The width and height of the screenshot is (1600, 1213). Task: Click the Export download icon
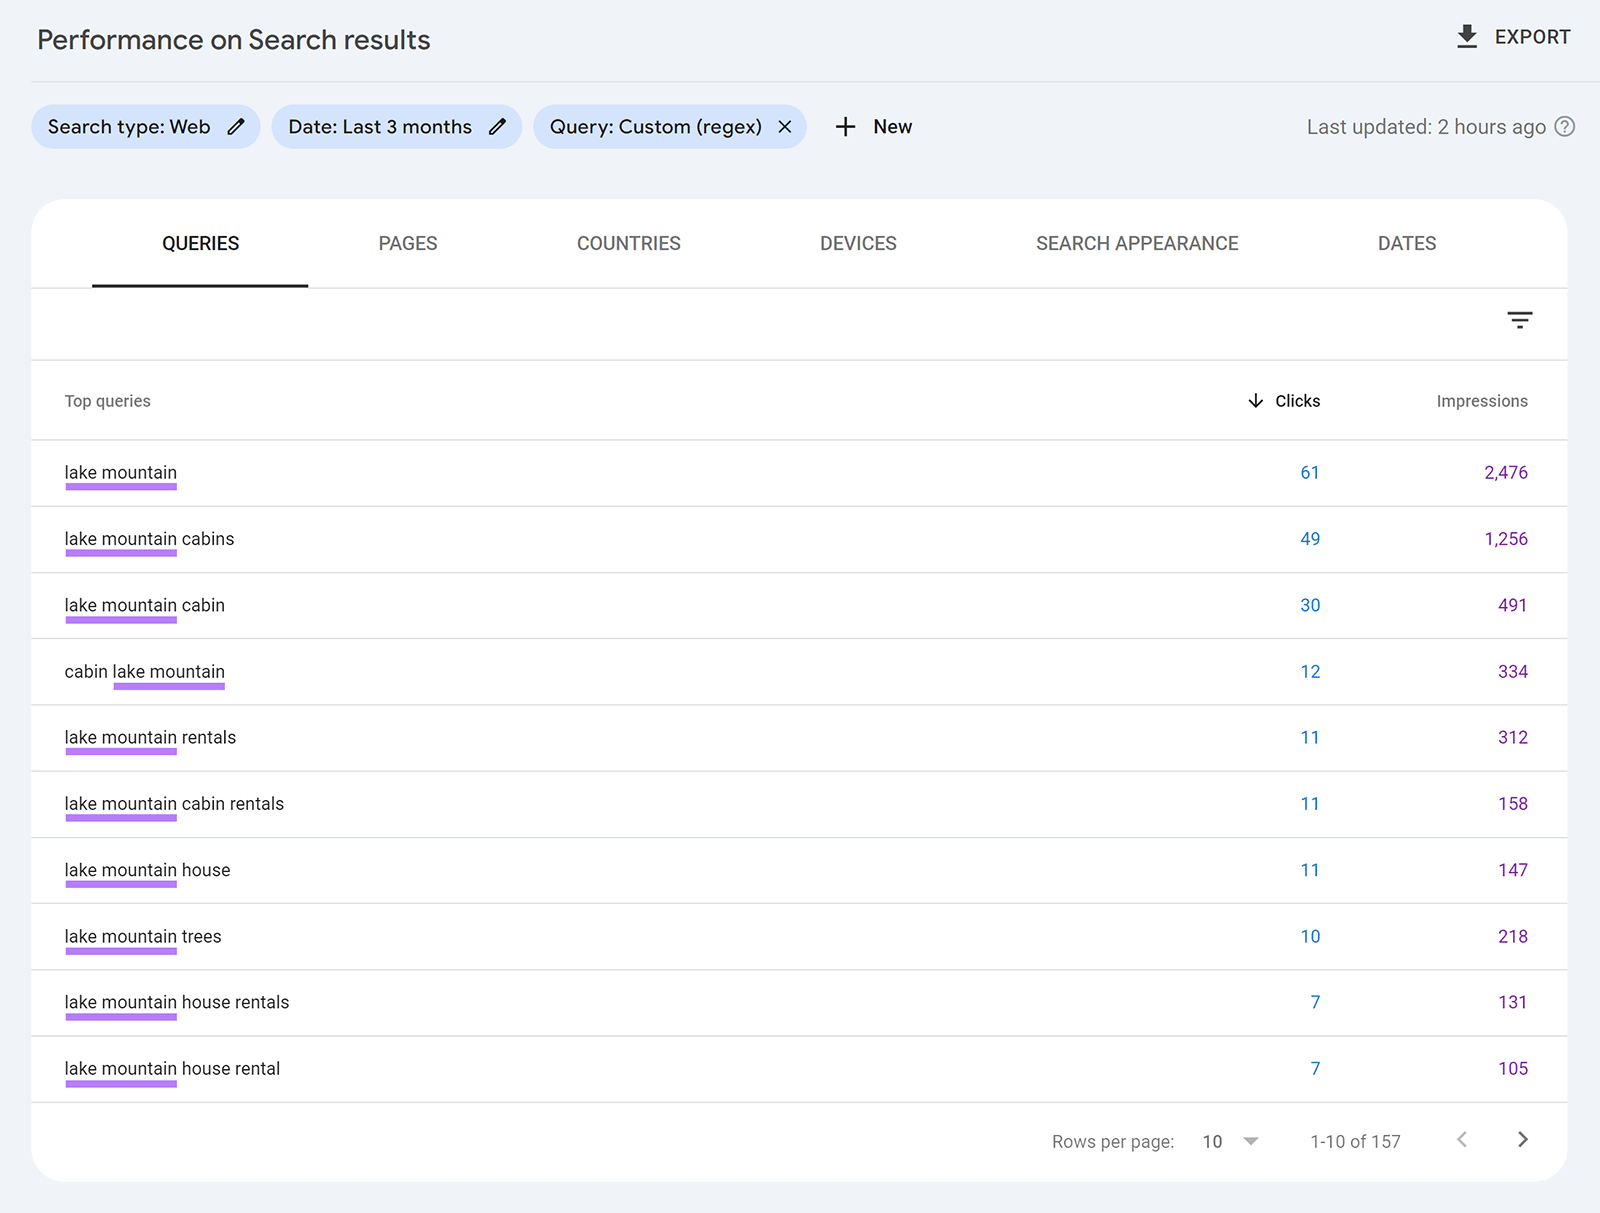click(1466, 36)
